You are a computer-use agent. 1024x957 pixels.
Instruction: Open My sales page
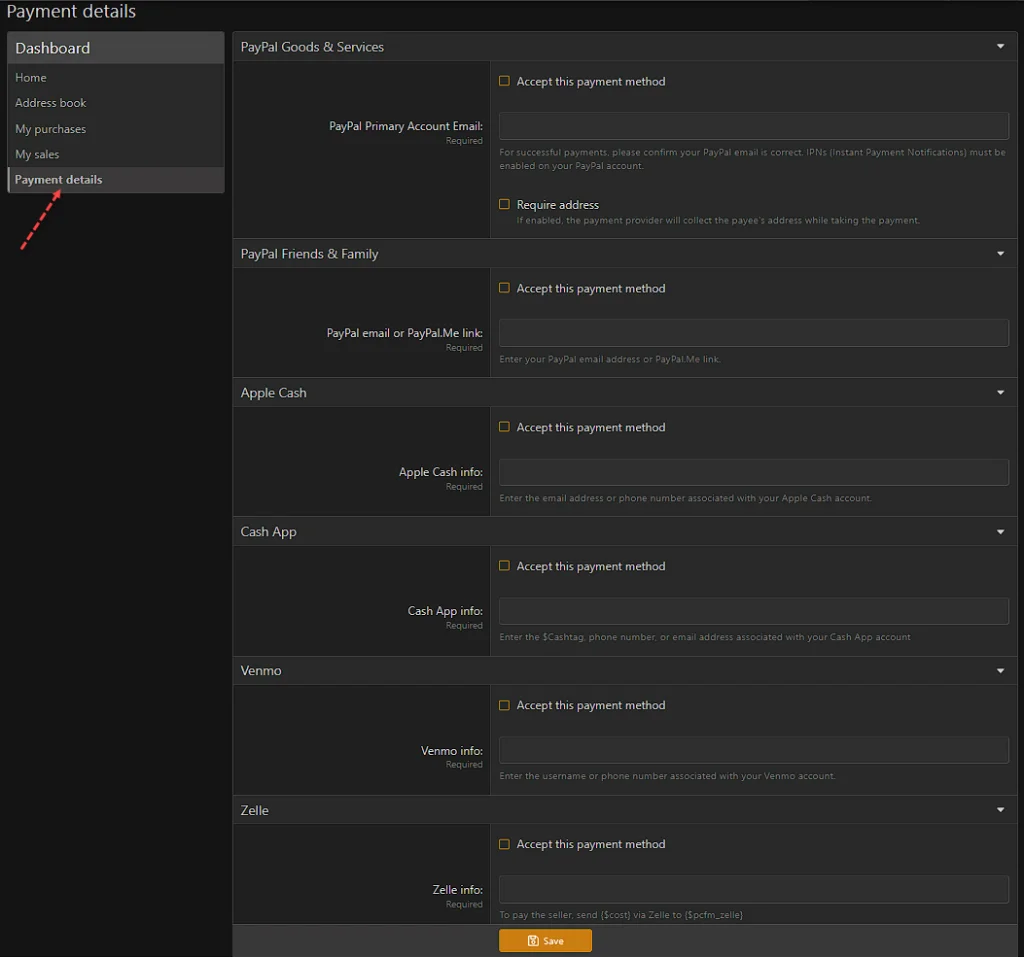tap(37, 154)
